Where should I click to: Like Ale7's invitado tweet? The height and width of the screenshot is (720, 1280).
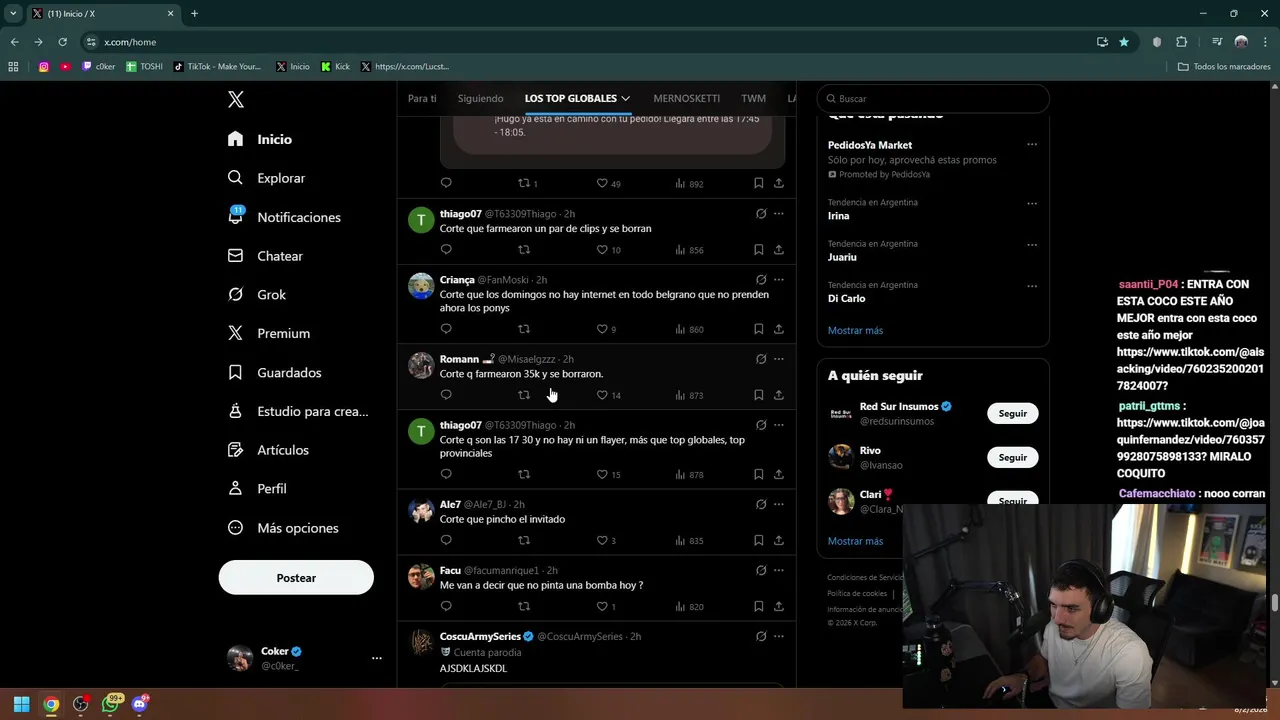[602, 540]
